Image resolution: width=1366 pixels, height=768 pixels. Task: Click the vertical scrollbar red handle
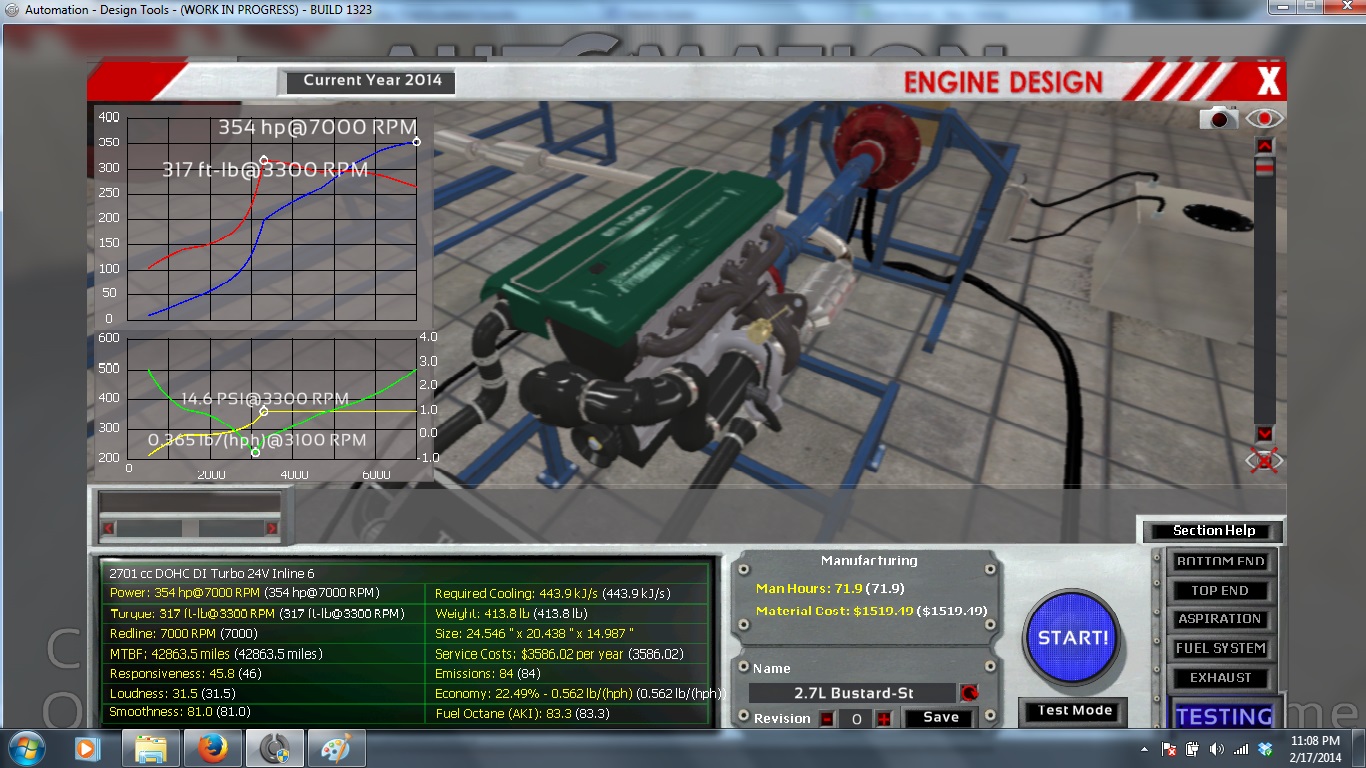point(1265,167)
